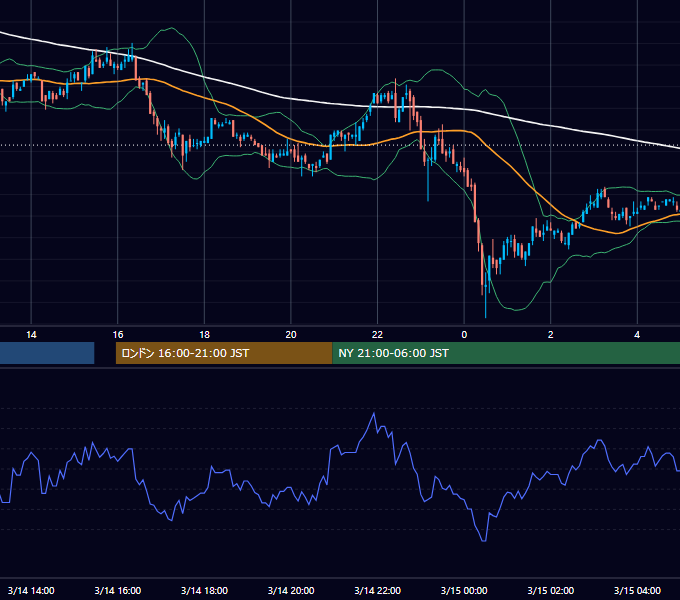Click the '0' hour axis label
Screen dimensions: 680x600
click(464, 335)
